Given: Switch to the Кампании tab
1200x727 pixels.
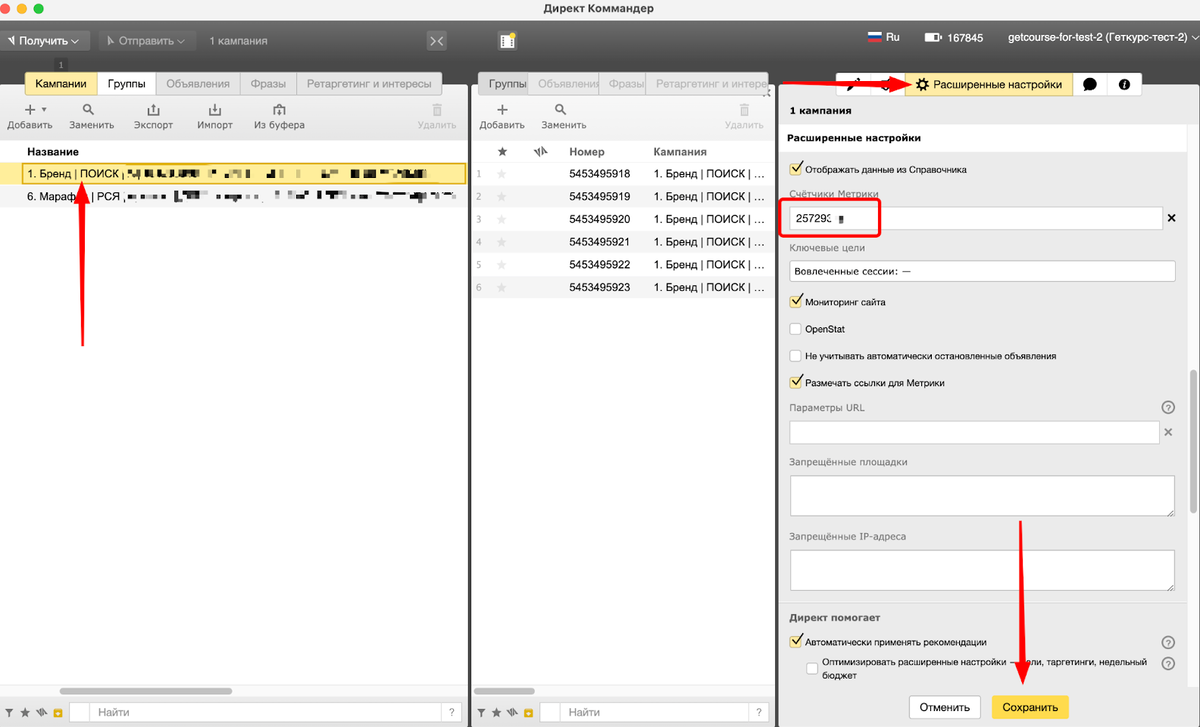Looking at the screenshot, I should tap(61, 84).
